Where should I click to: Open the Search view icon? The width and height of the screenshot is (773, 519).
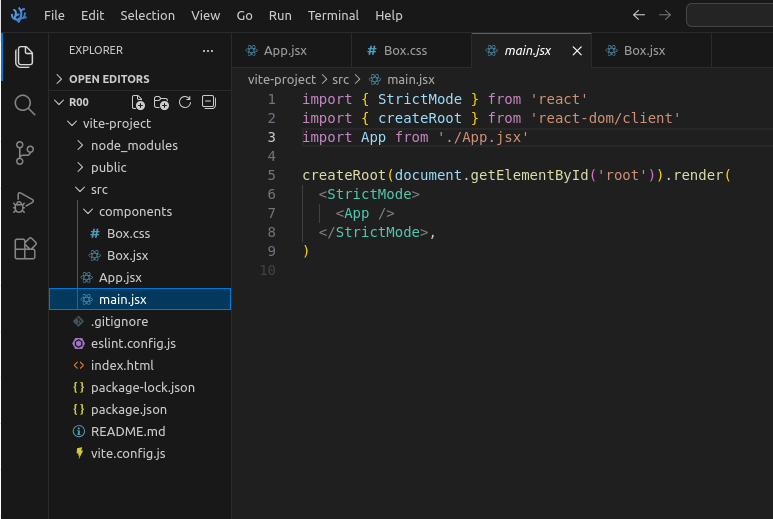tap(25, 105)
